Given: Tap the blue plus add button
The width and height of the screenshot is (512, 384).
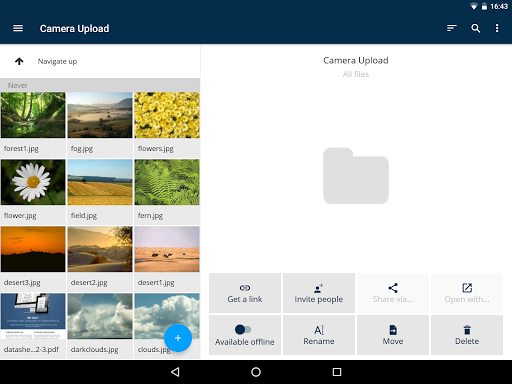Looking at the screenshot, I should tap(178, 338).
